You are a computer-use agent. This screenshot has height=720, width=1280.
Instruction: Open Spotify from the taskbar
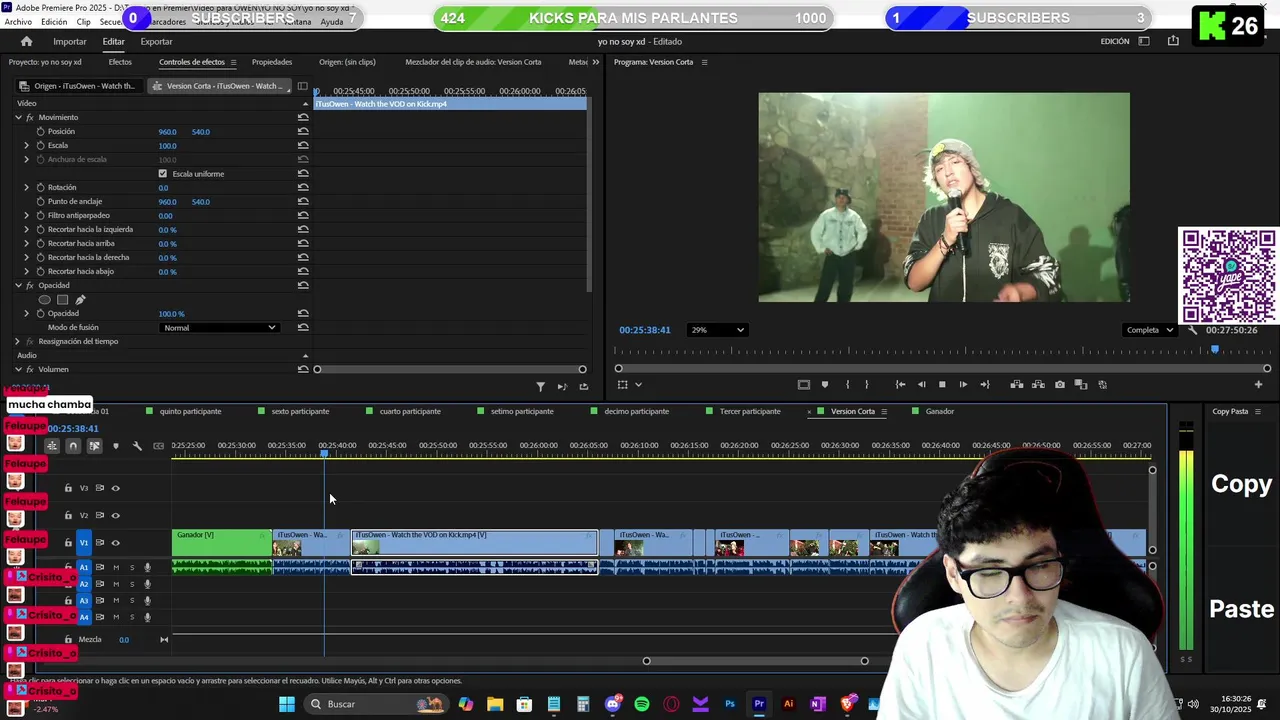[642, 704]
